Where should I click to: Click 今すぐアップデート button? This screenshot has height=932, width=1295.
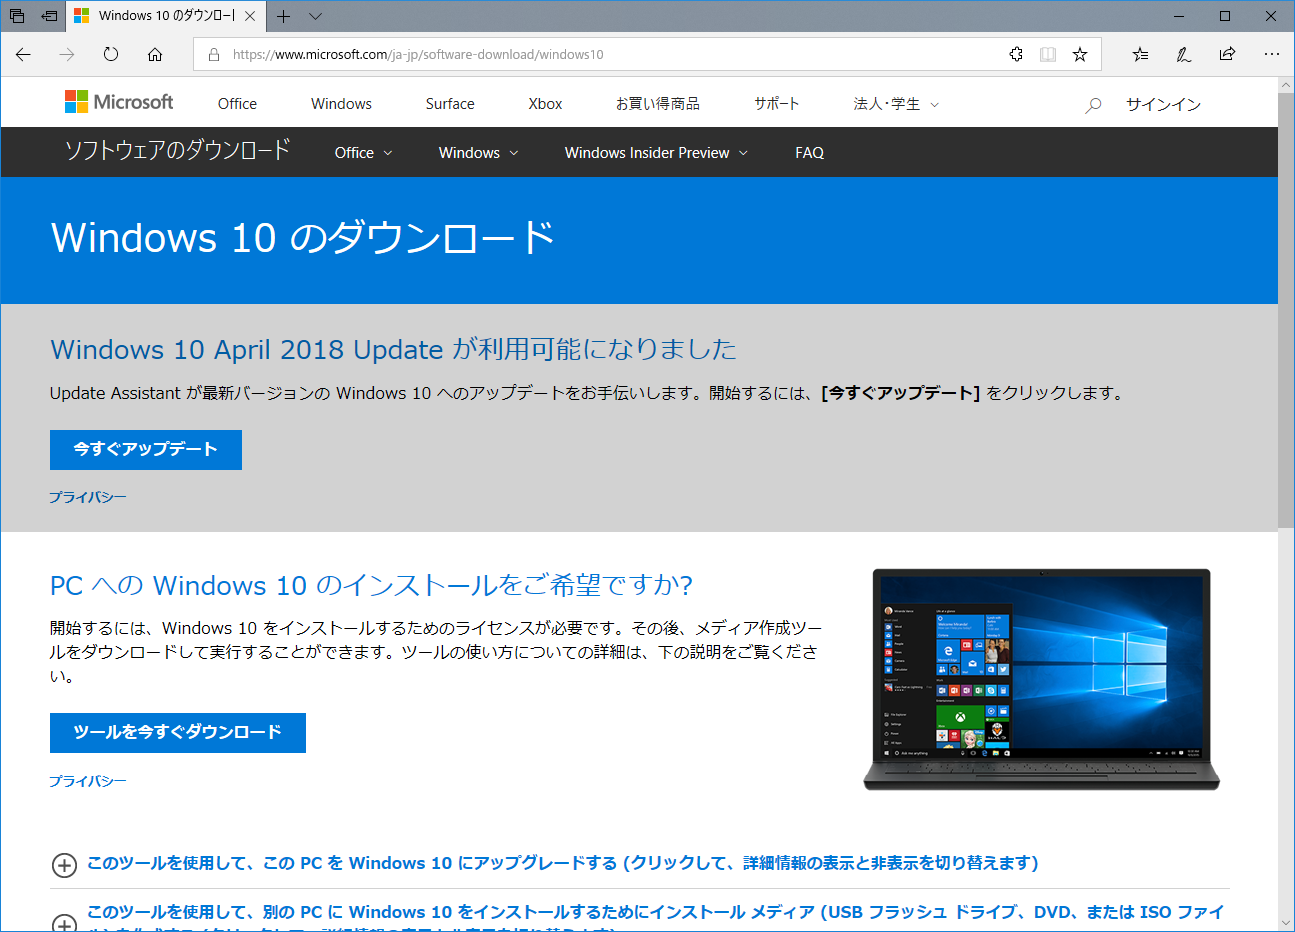coord(146,450)
